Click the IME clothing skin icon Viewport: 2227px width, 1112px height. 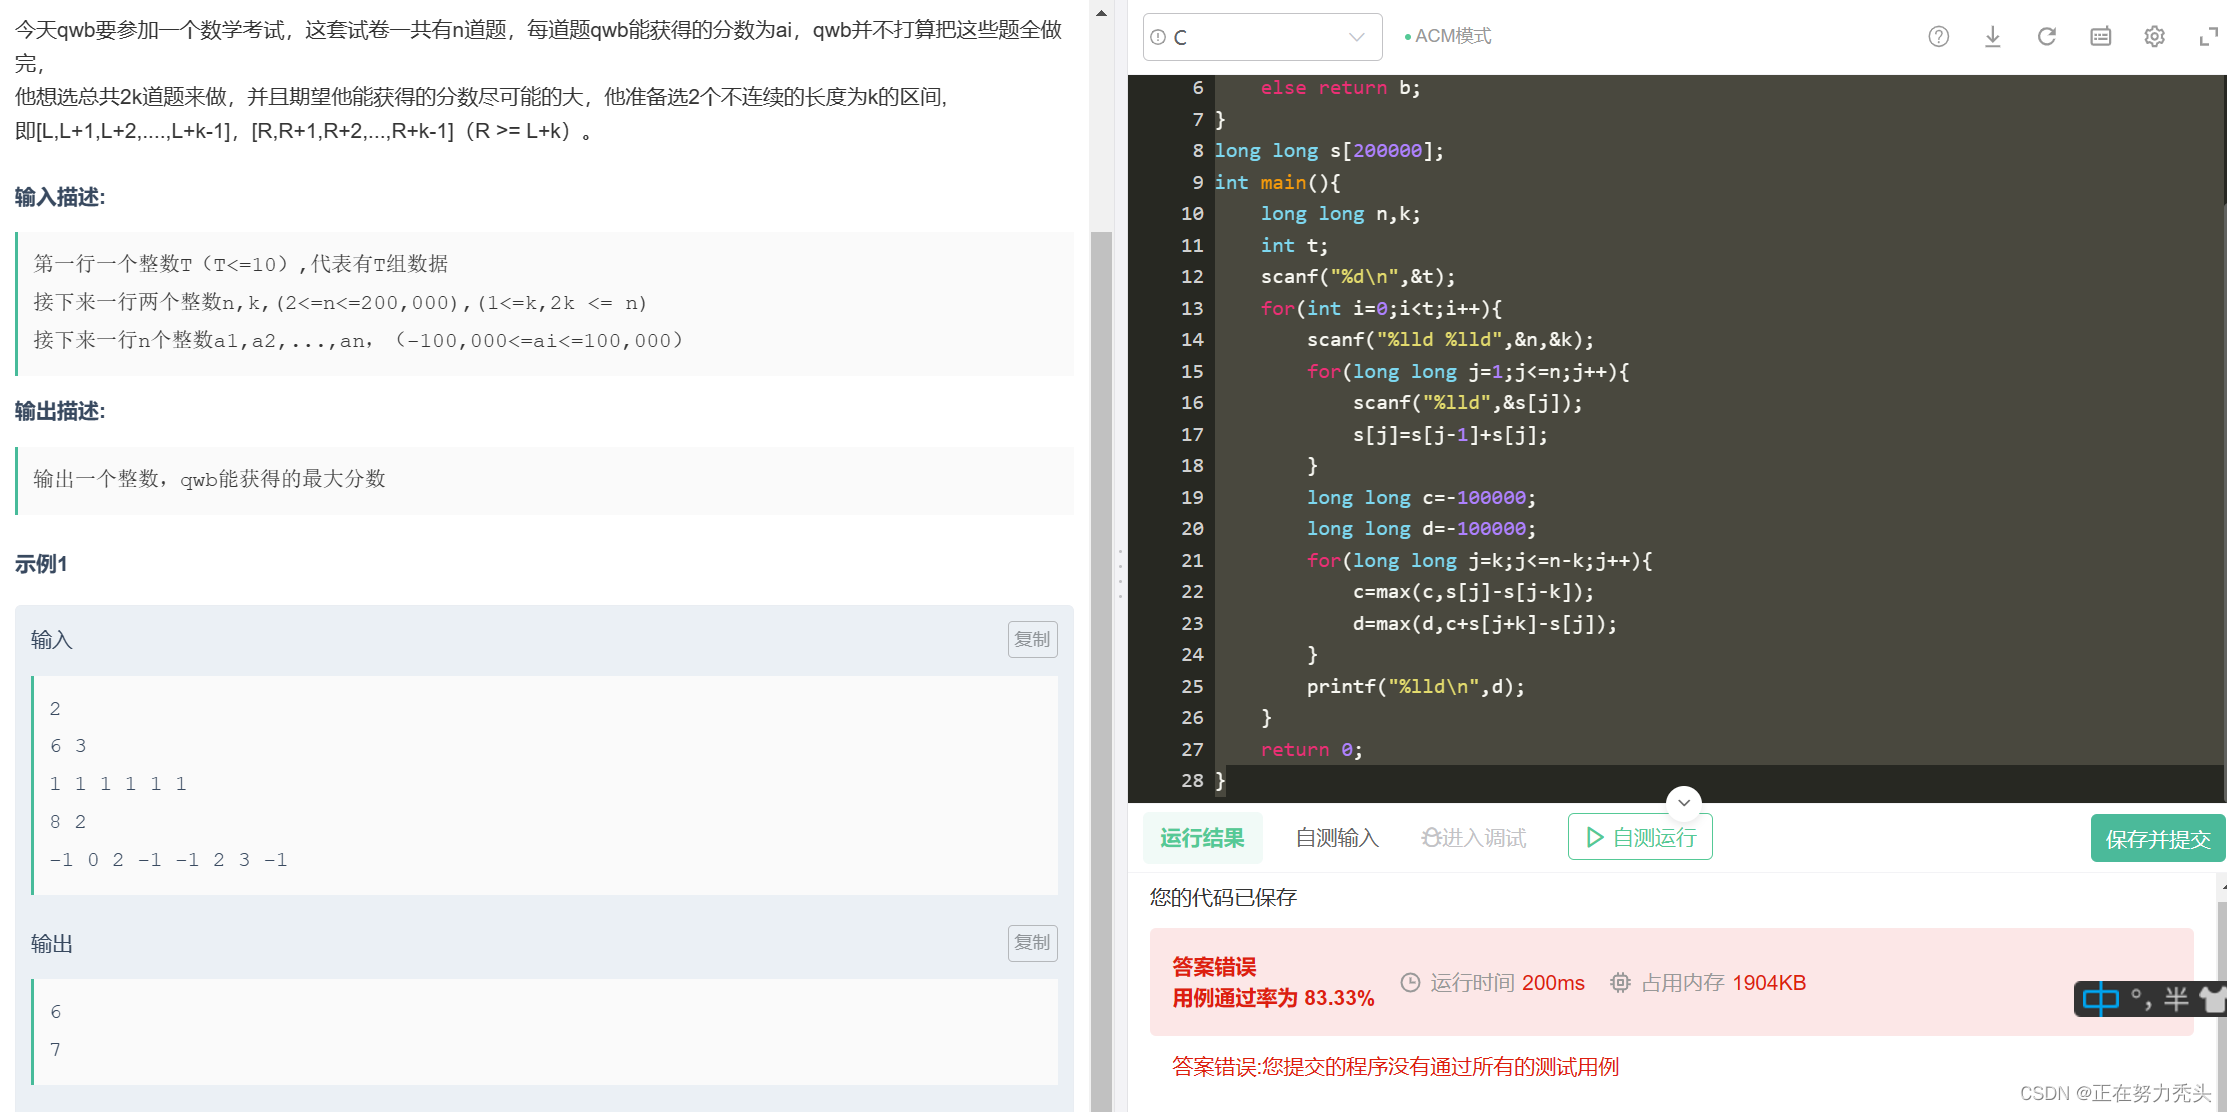pos(2212,998)
